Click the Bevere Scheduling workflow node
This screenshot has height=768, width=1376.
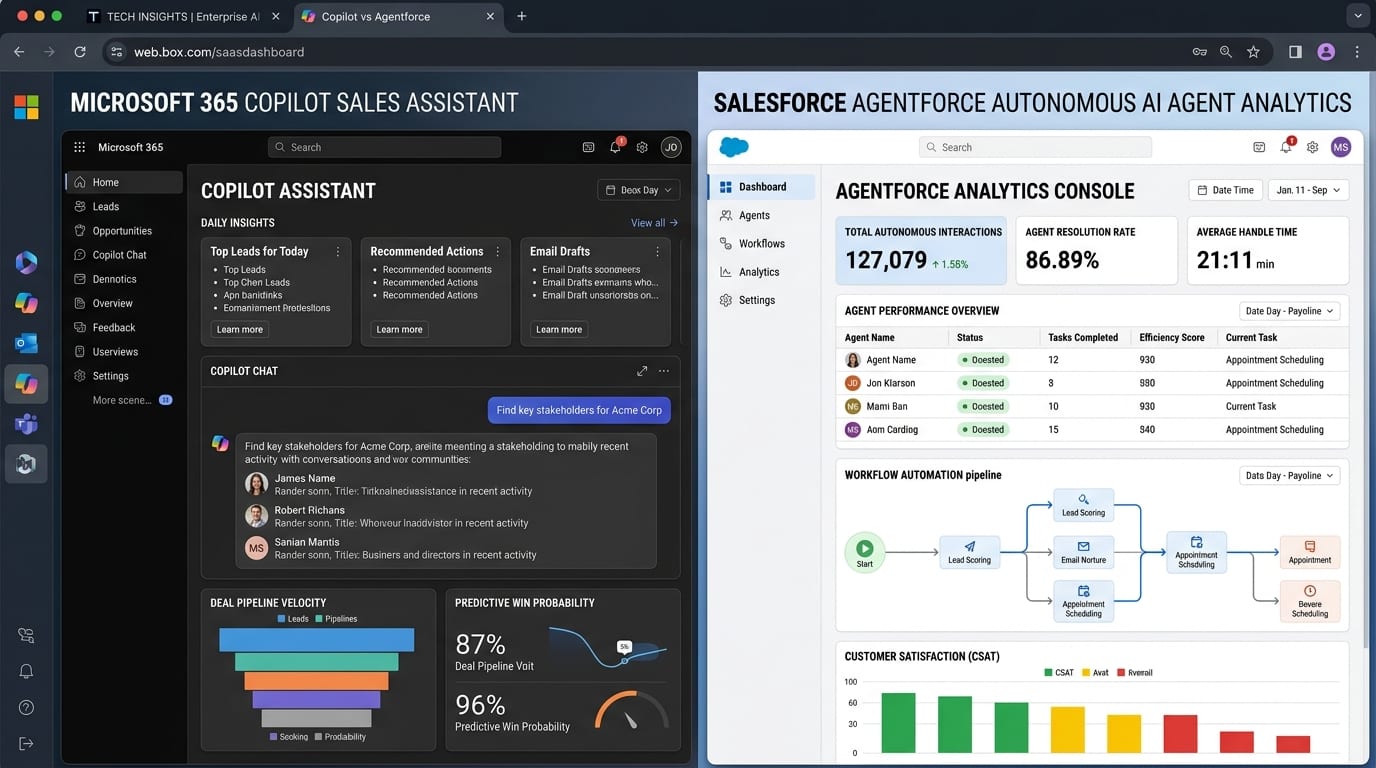1310,601
